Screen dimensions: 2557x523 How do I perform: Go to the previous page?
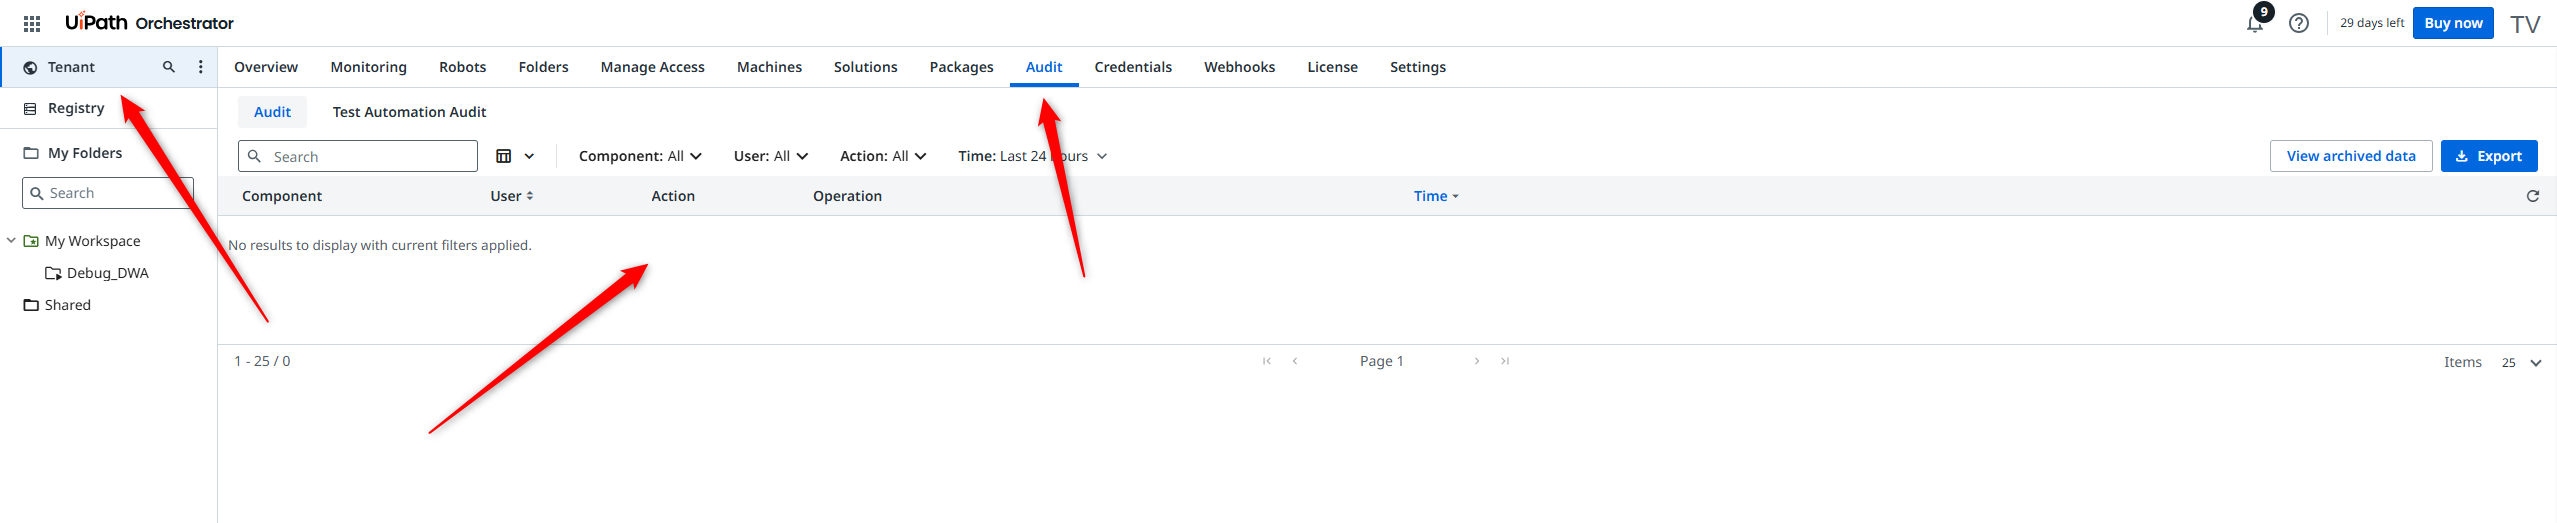coord(1295,361)
